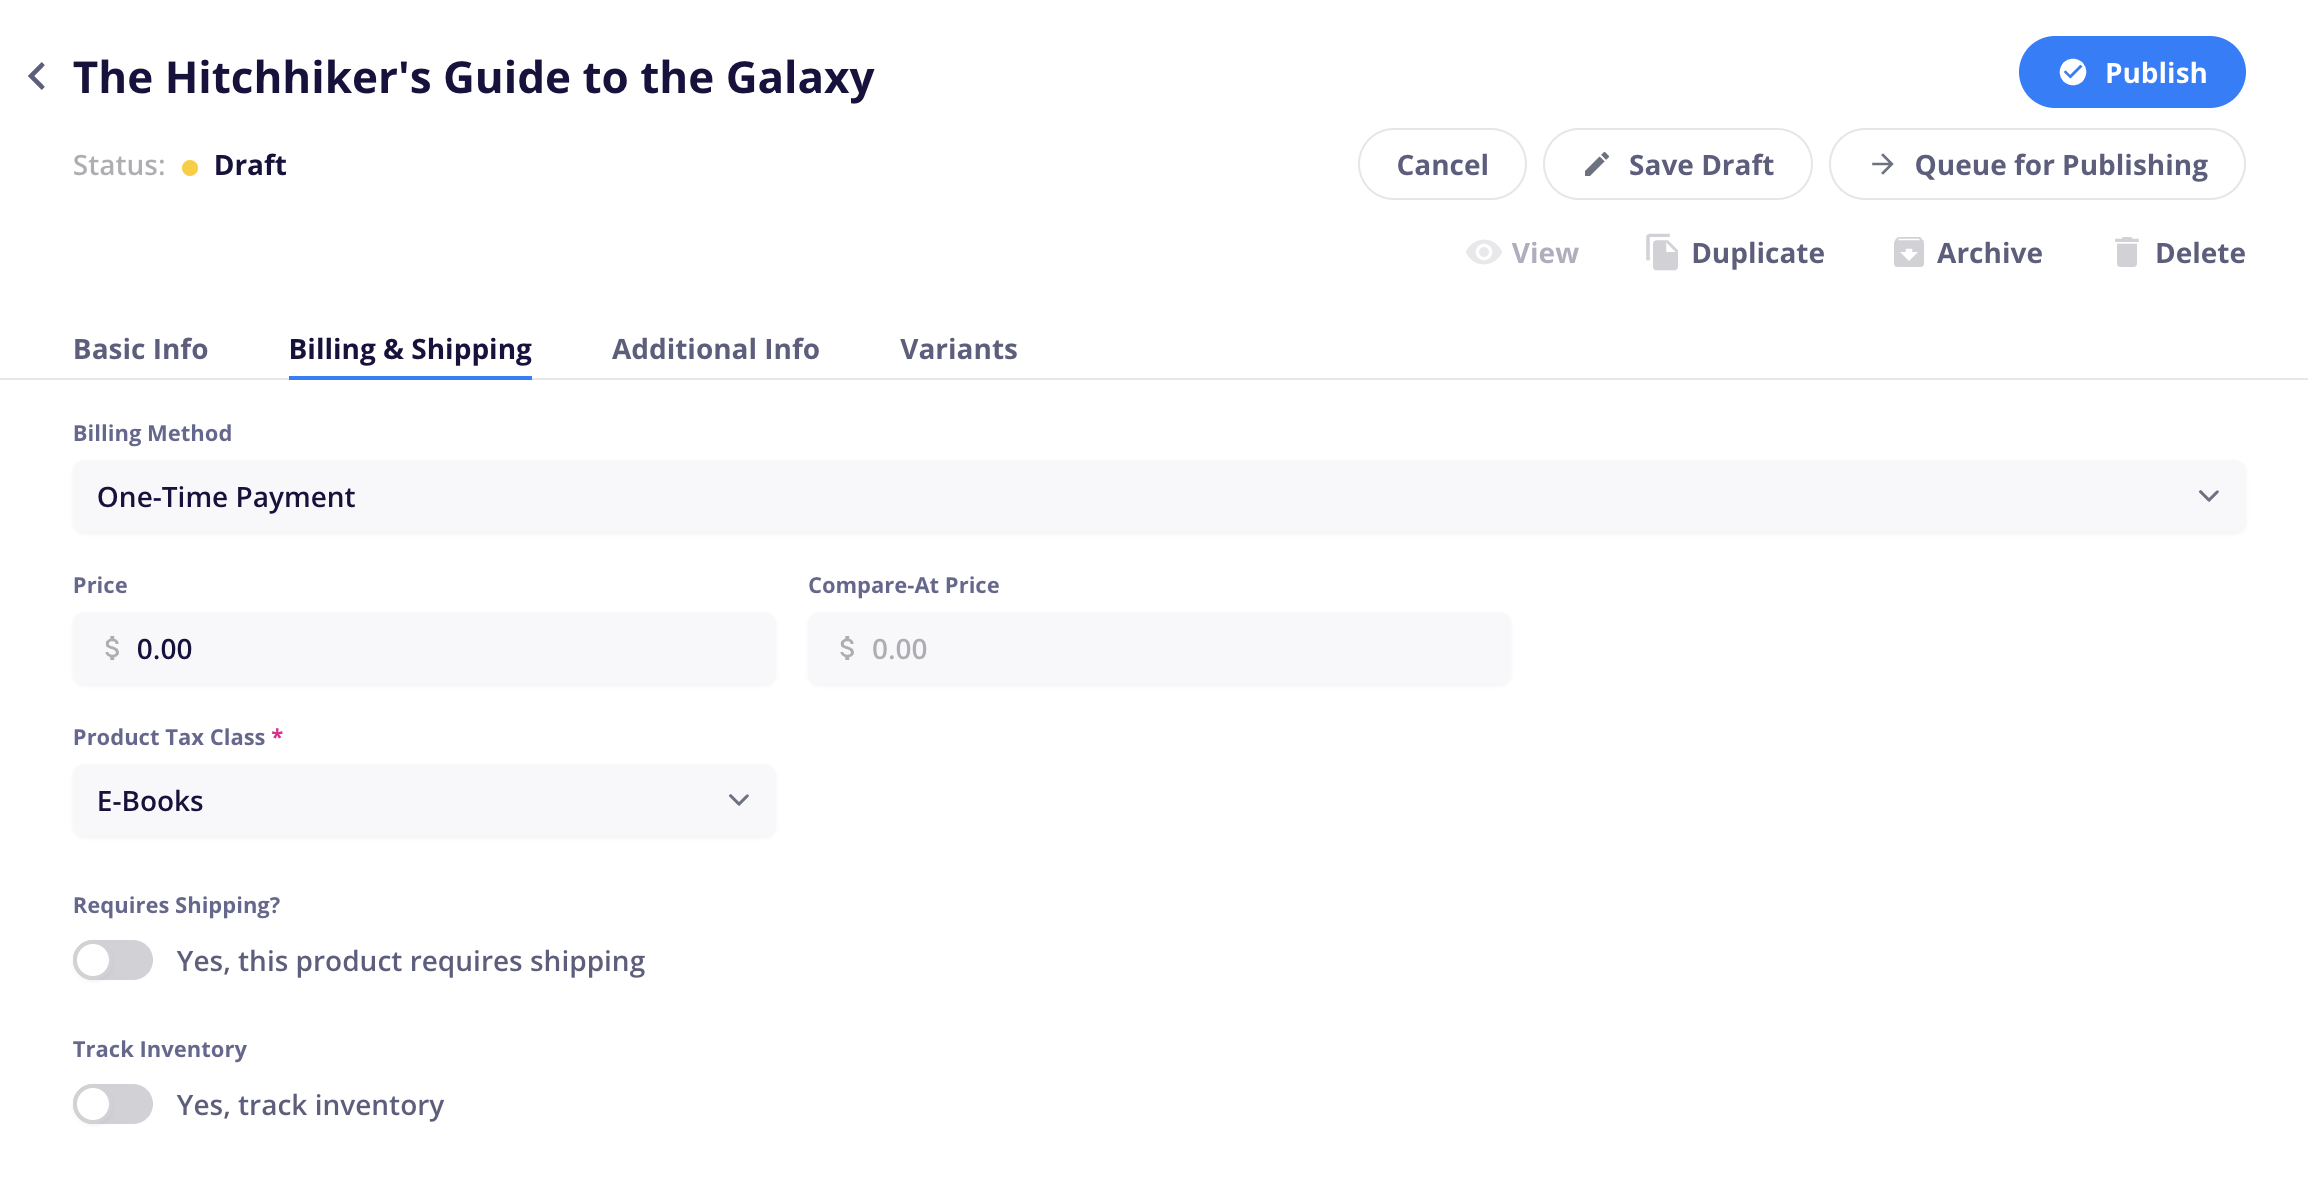This screenshot has height=1202, width=2308.
Task: Click the Cancel button
Action: coord(1442,164)
